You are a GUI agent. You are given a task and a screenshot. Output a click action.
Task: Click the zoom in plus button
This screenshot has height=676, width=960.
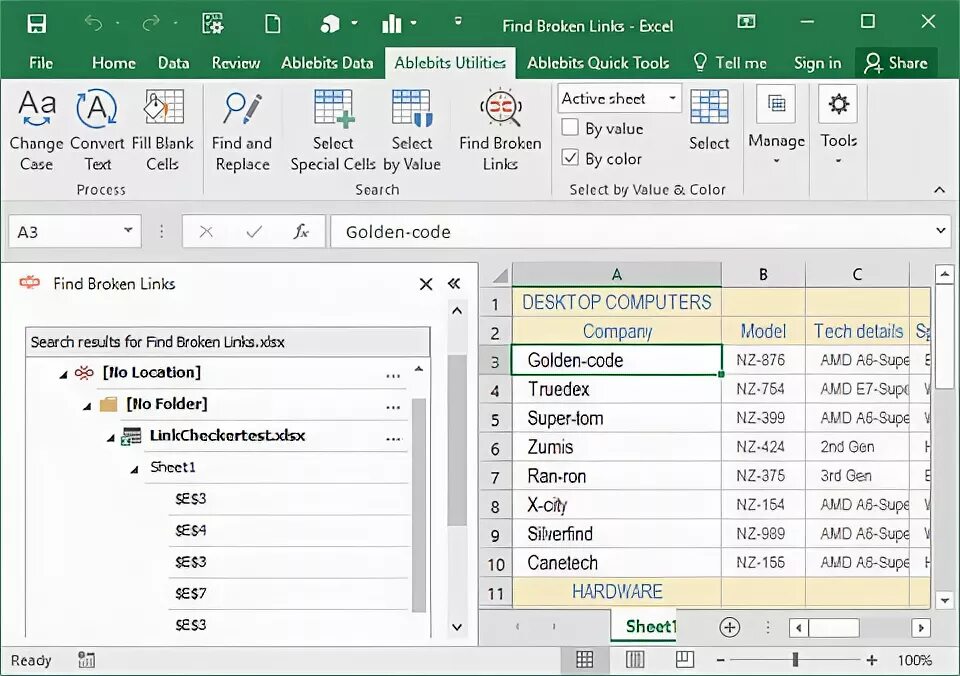[x=872, y=659]
